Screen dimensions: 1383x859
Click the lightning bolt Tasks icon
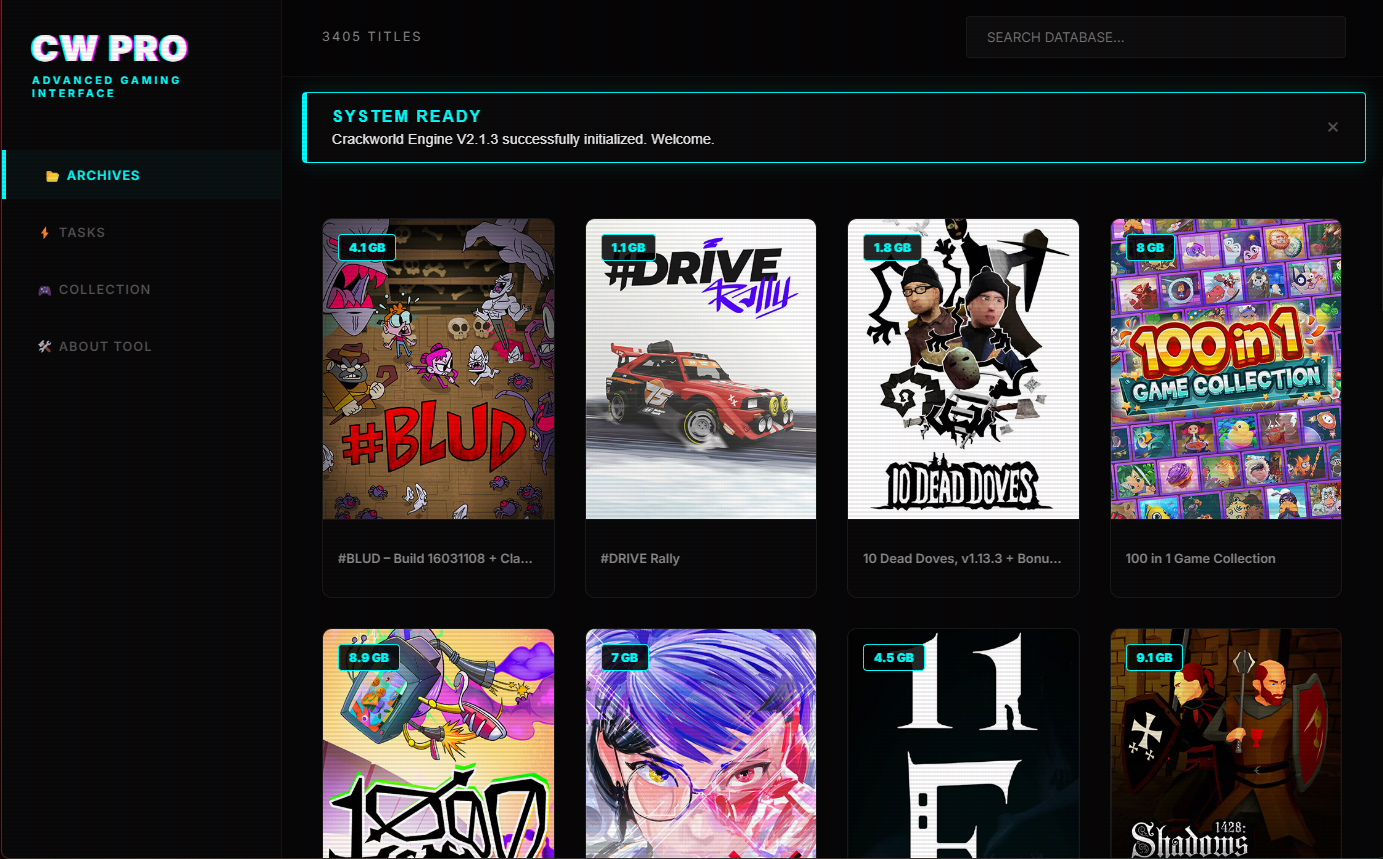pos(44,233)
